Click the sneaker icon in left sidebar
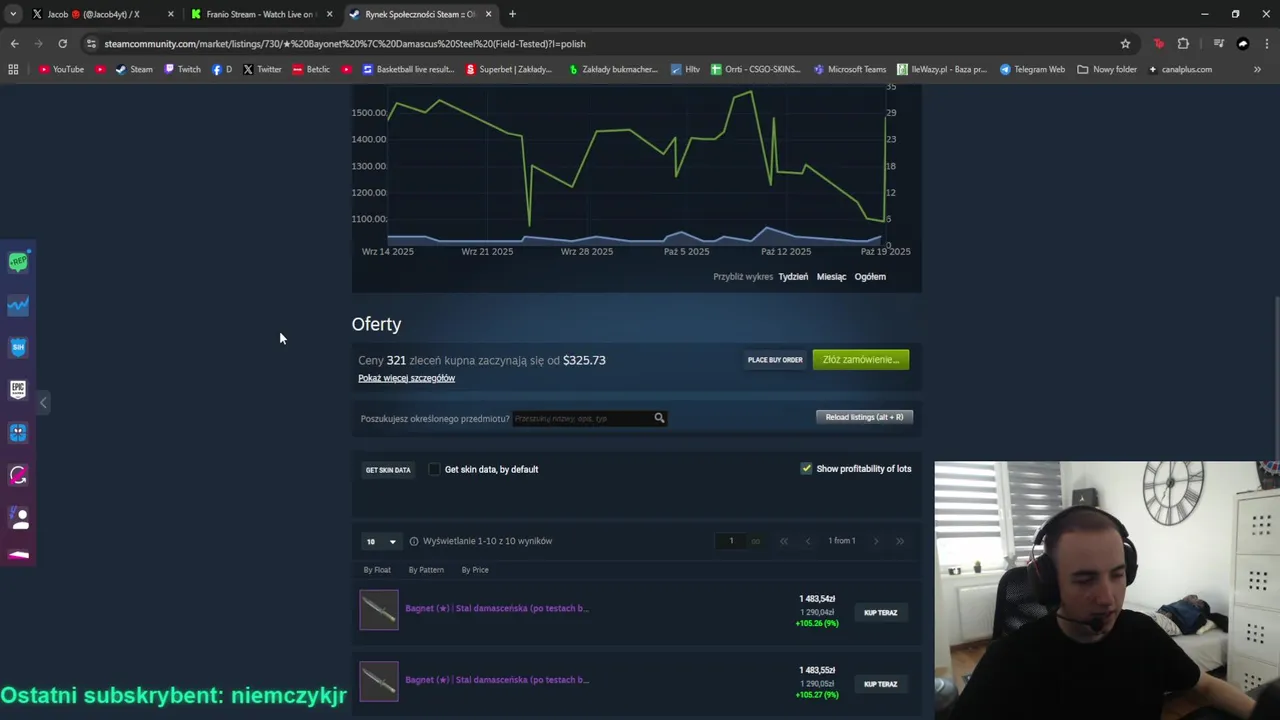 [x=18, y=554]
